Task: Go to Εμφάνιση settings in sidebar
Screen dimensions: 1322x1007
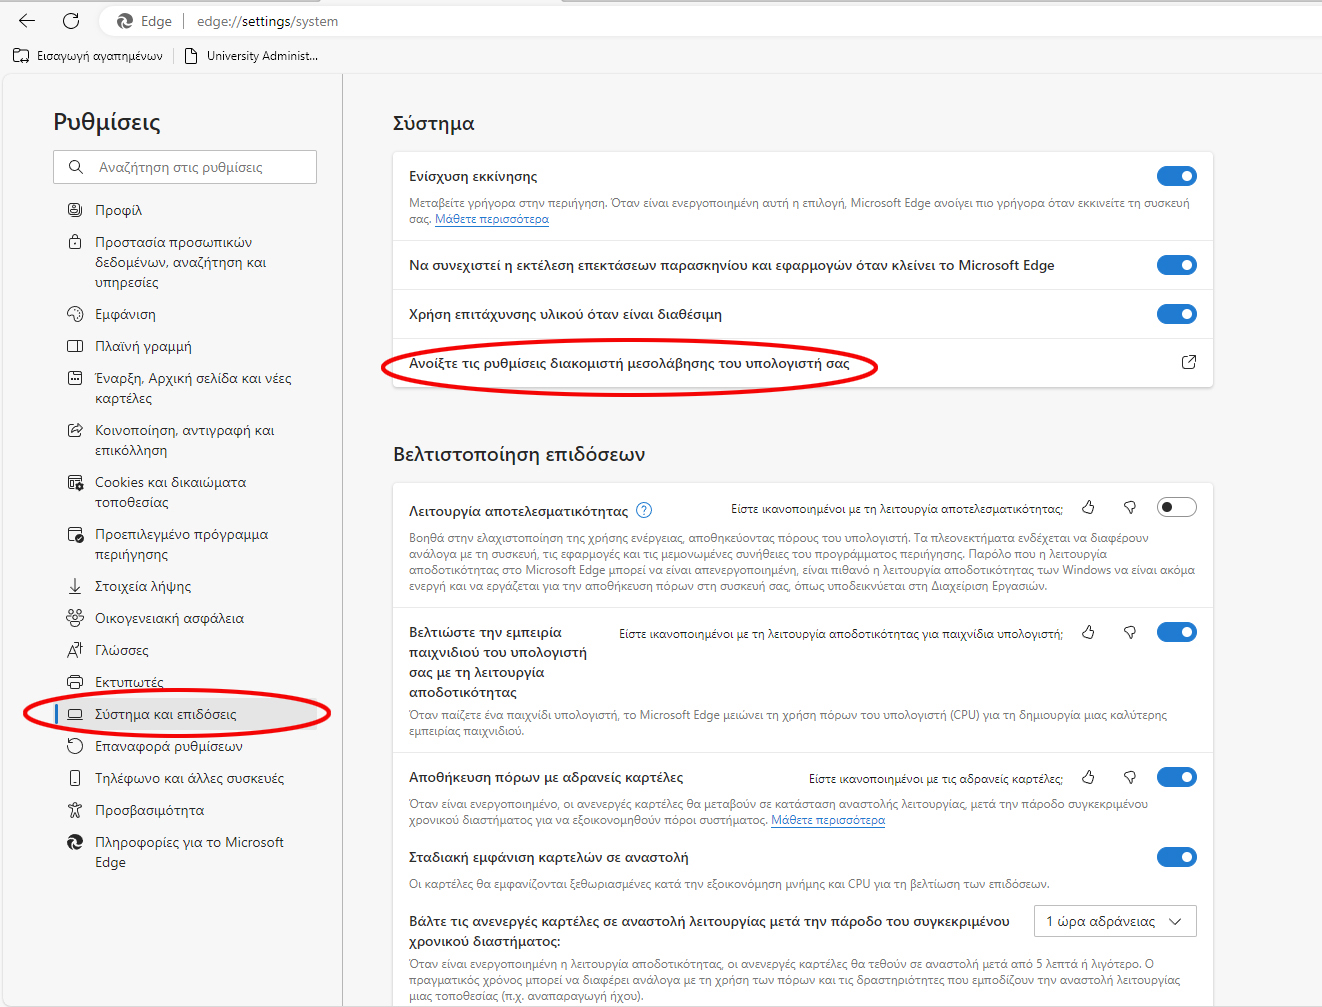Action: (125, 314)
